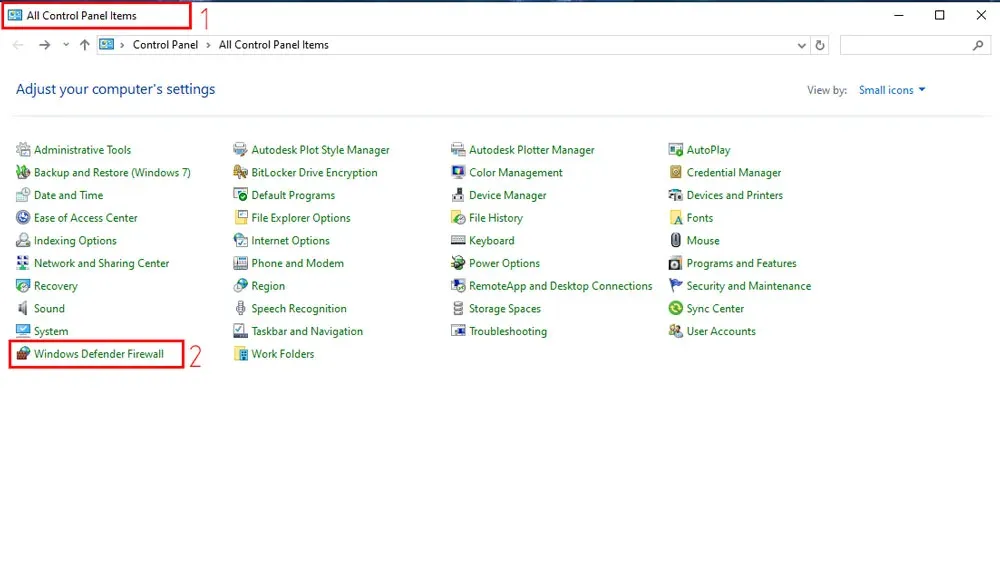Open the Mouse icon

pyautogui.click(x=675, y=240)
